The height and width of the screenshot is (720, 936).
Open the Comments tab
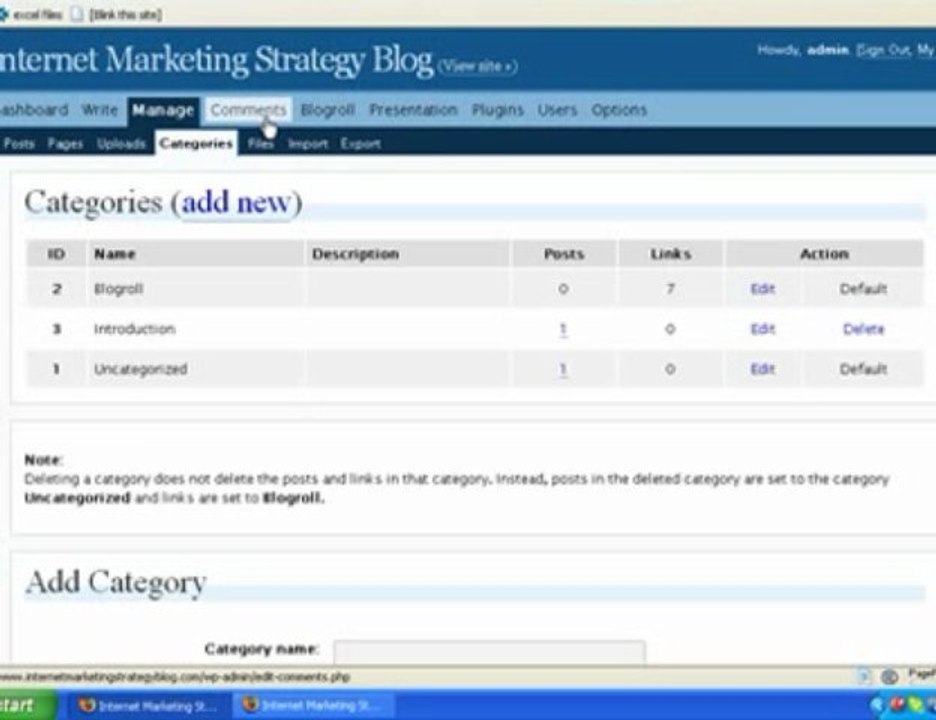[x=248, y=110]
